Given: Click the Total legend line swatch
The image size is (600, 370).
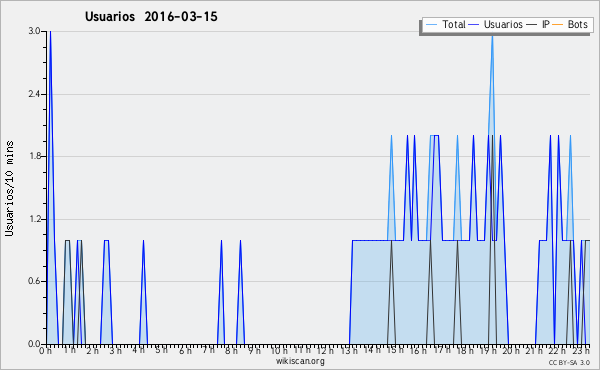Looking at the screenshot, I should pyautogui.click(x=431, y=25).
